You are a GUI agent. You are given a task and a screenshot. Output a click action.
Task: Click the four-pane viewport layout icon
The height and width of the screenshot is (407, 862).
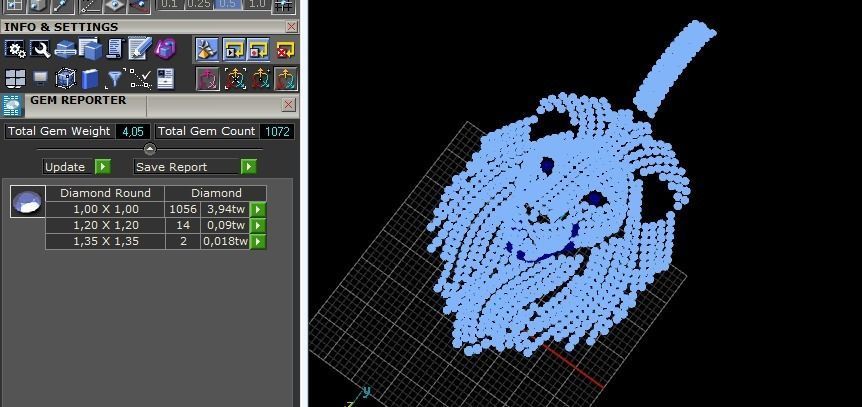click(x=15, y=79)
